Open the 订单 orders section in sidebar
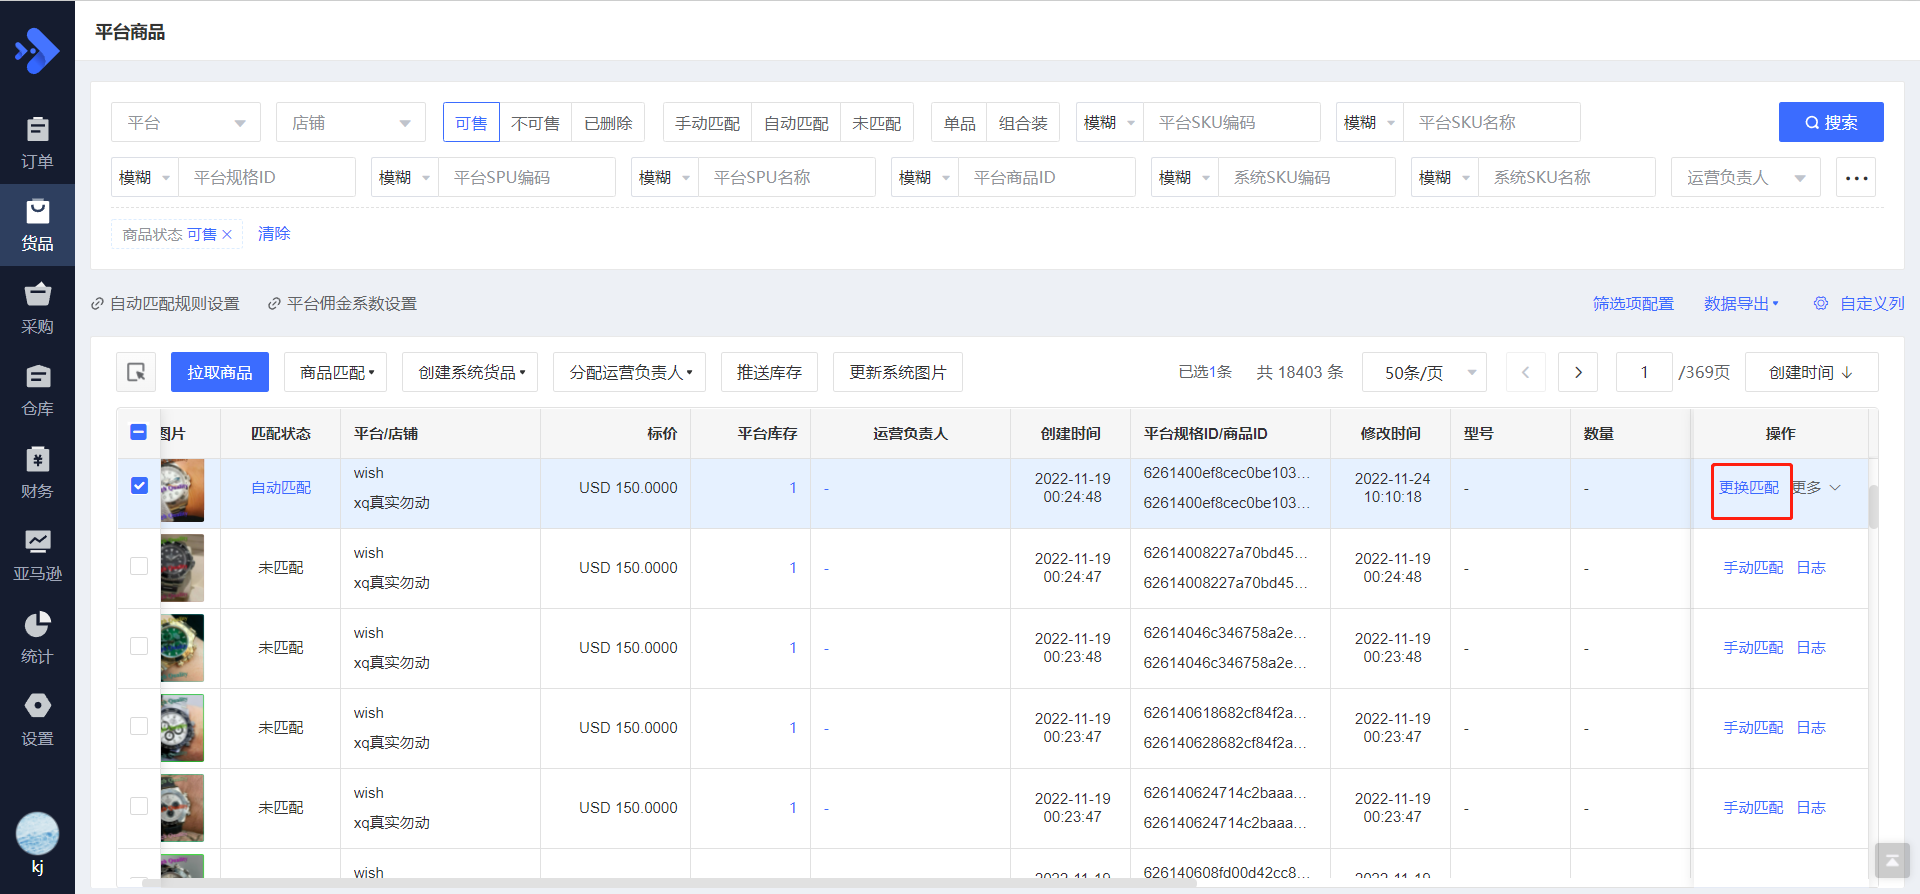The image size is (1920, 894). (37, 143)
